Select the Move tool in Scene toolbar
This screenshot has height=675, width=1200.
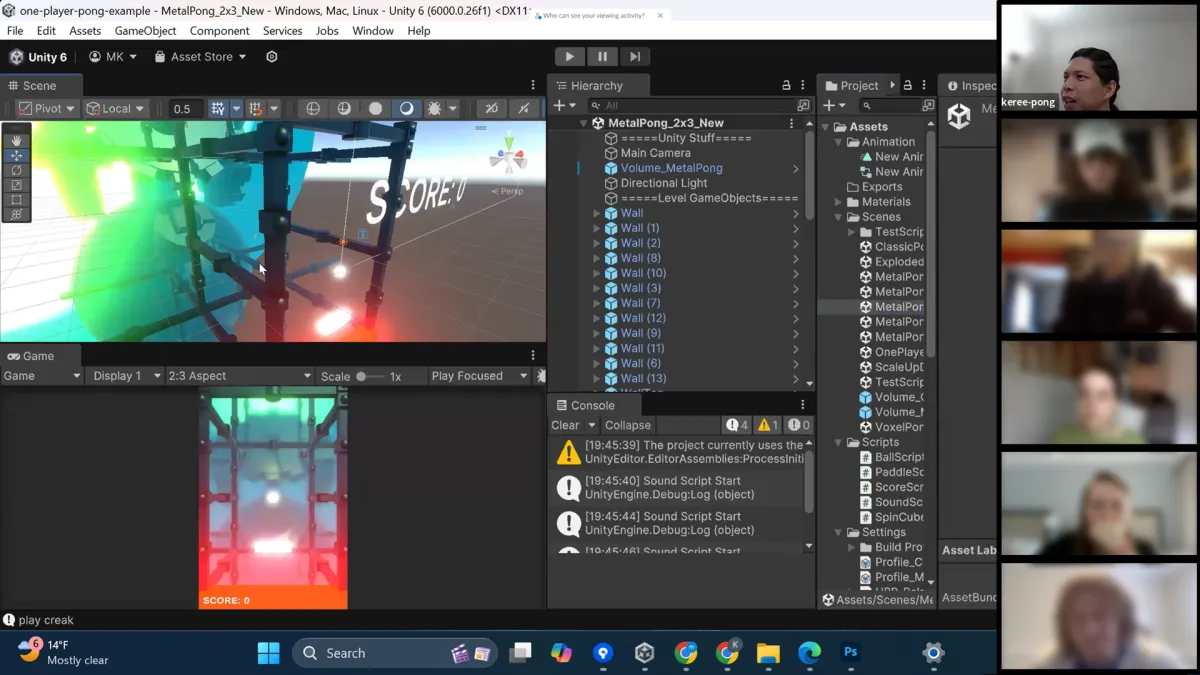pos(17,156)
